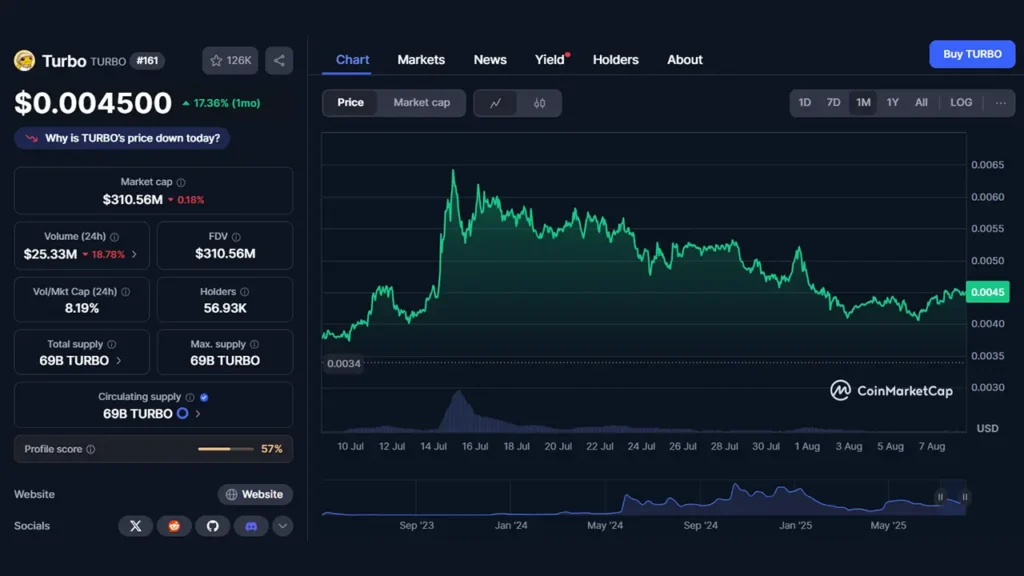Click the $0.004500 price text

pyautogui.click(x=93, y=103)
